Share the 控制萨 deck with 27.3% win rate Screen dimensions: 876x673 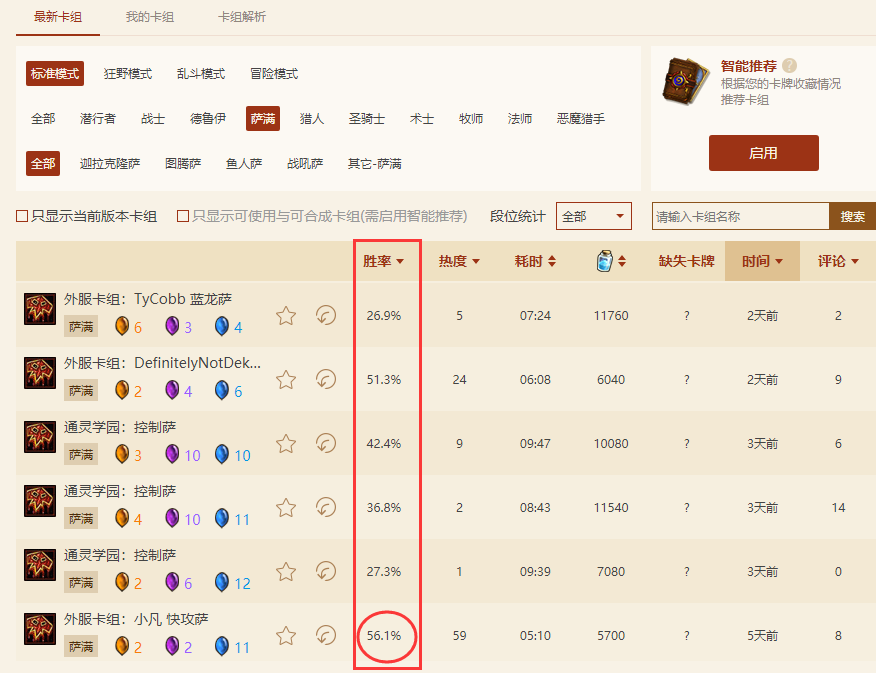[326, 571]
